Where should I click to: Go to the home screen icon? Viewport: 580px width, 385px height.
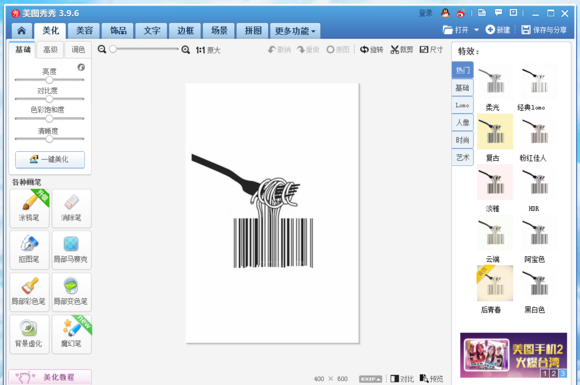(x=21, y=31)
